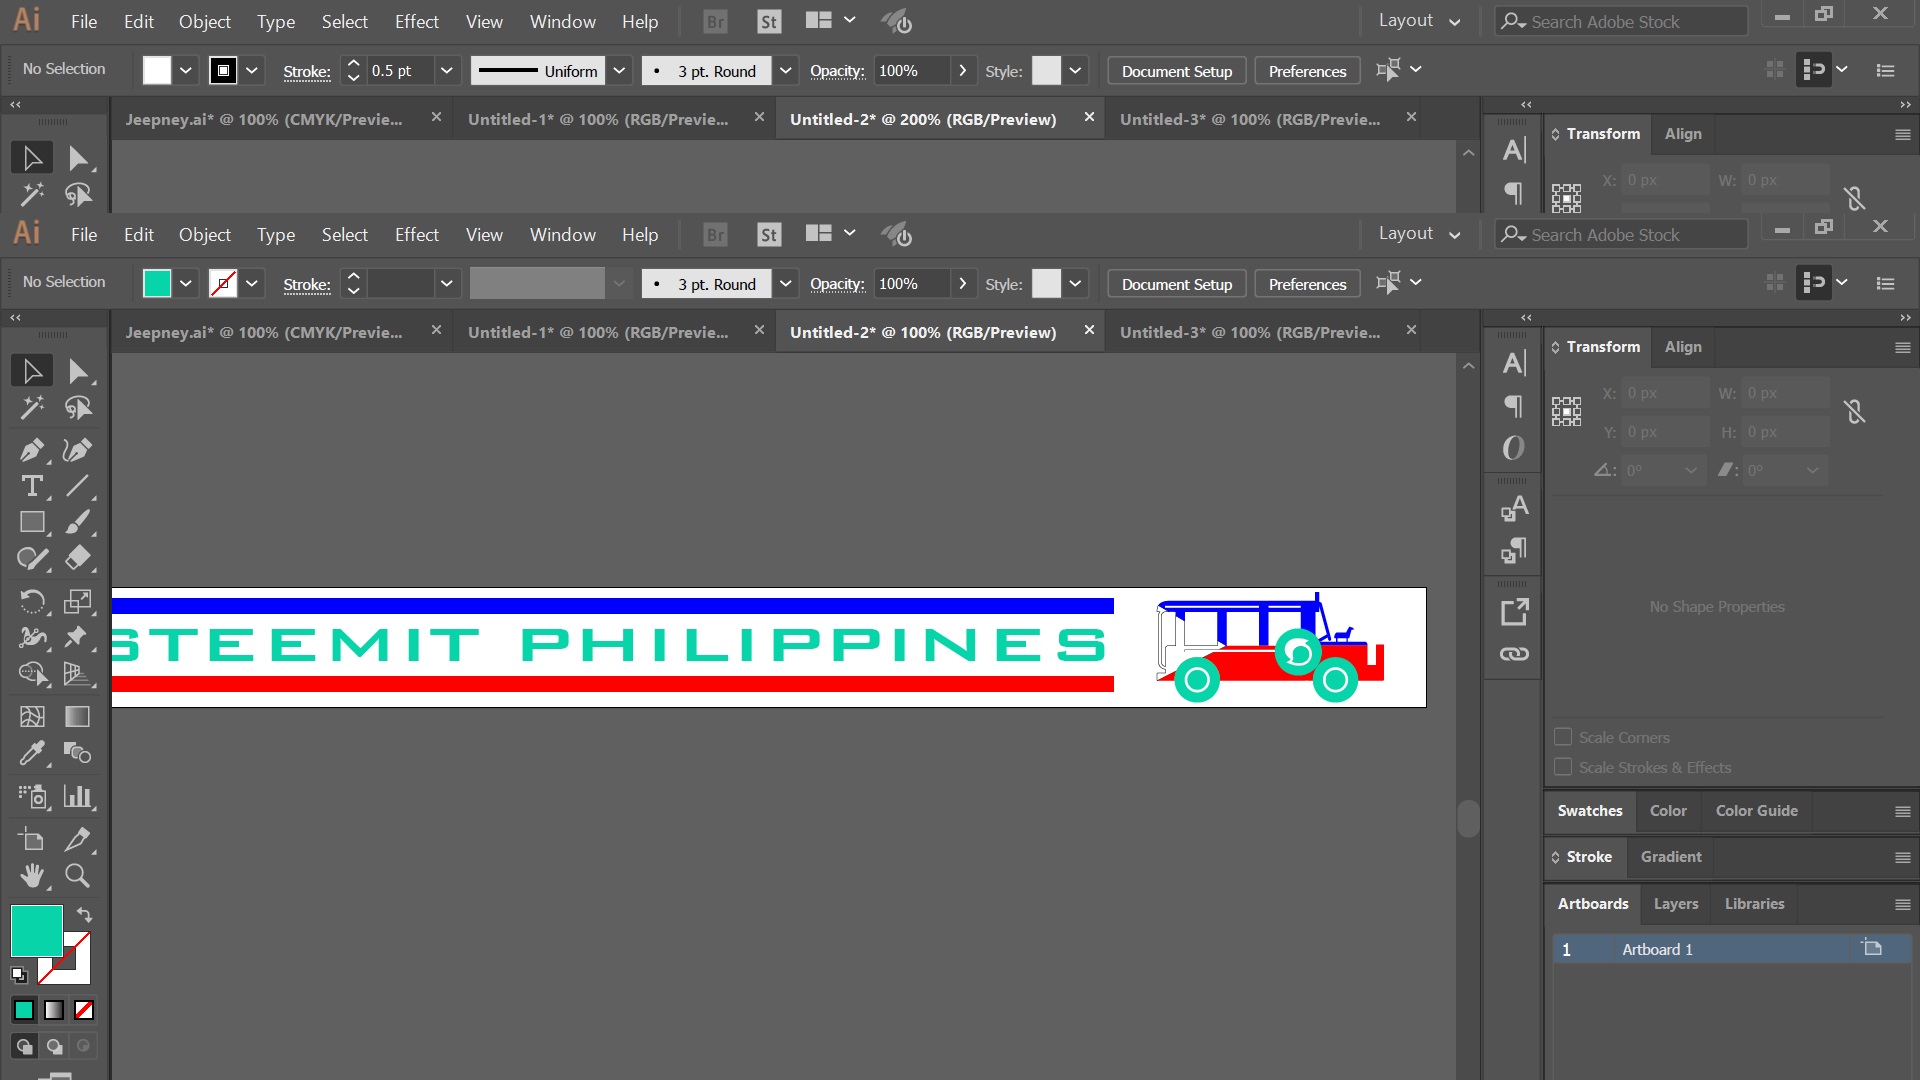Enable Scale Strokes & Effects checkbox
1920x1080 pixels.
[x=1563, y=767]
